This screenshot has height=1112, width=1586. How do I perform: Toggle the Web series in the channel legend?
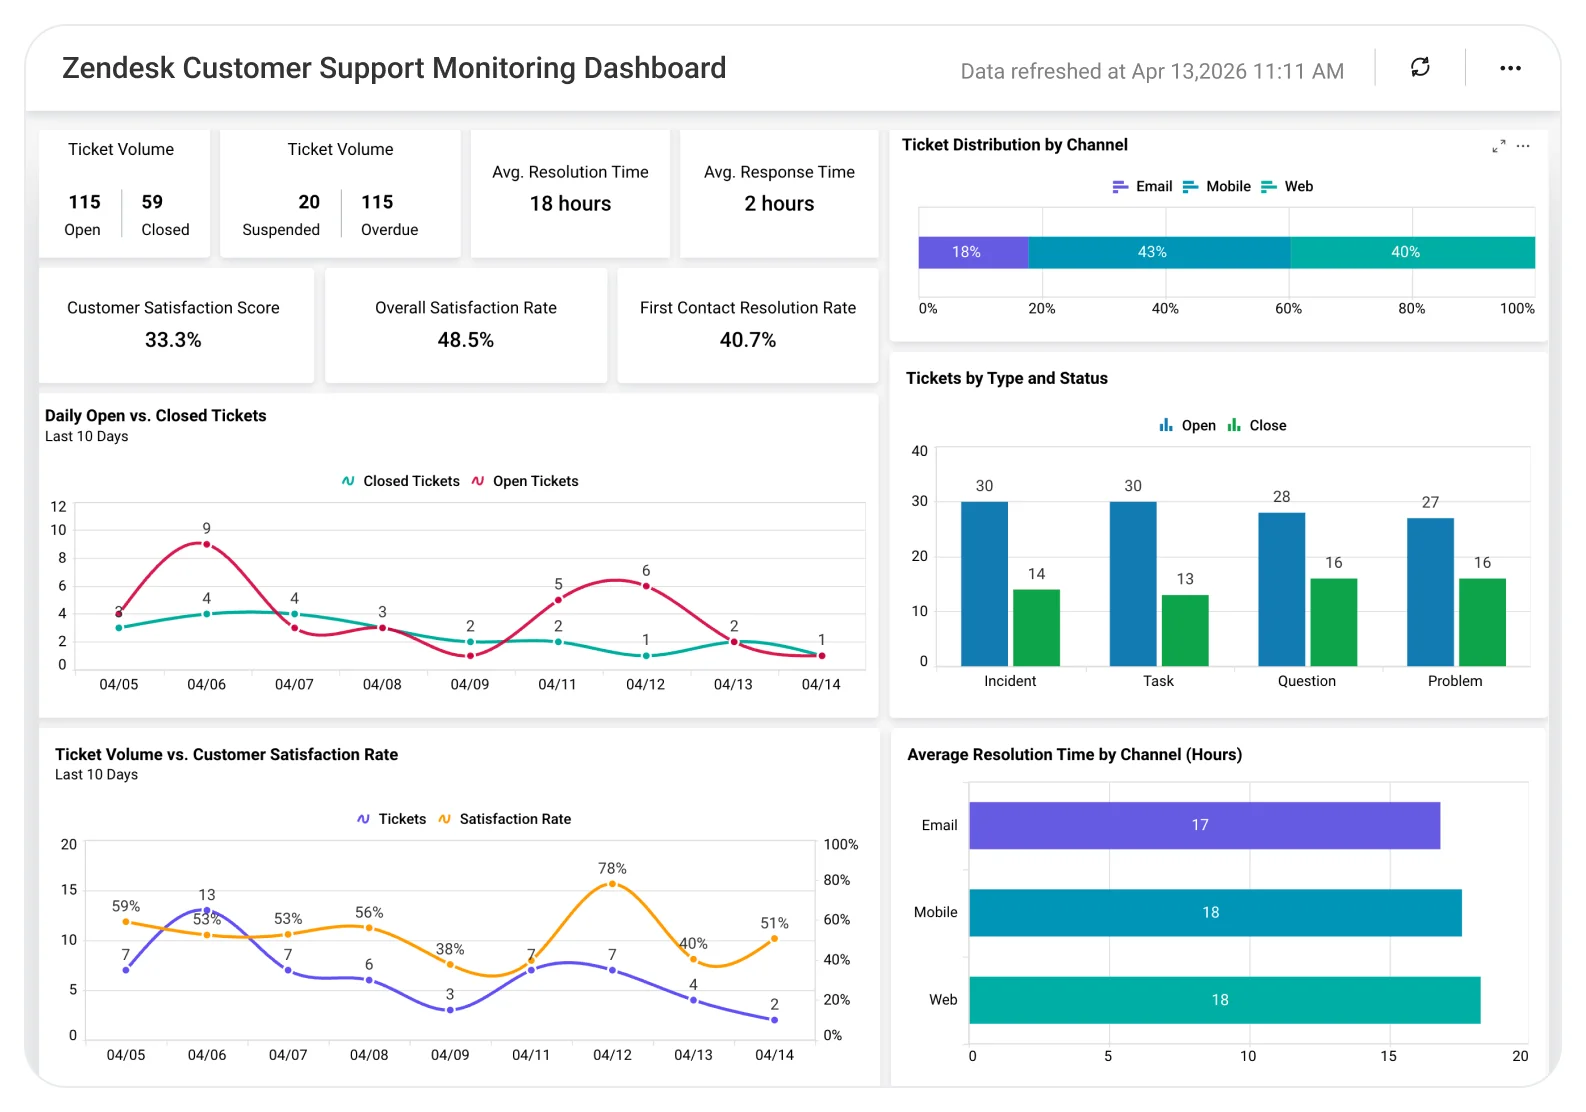click(x=1287, y=187)
